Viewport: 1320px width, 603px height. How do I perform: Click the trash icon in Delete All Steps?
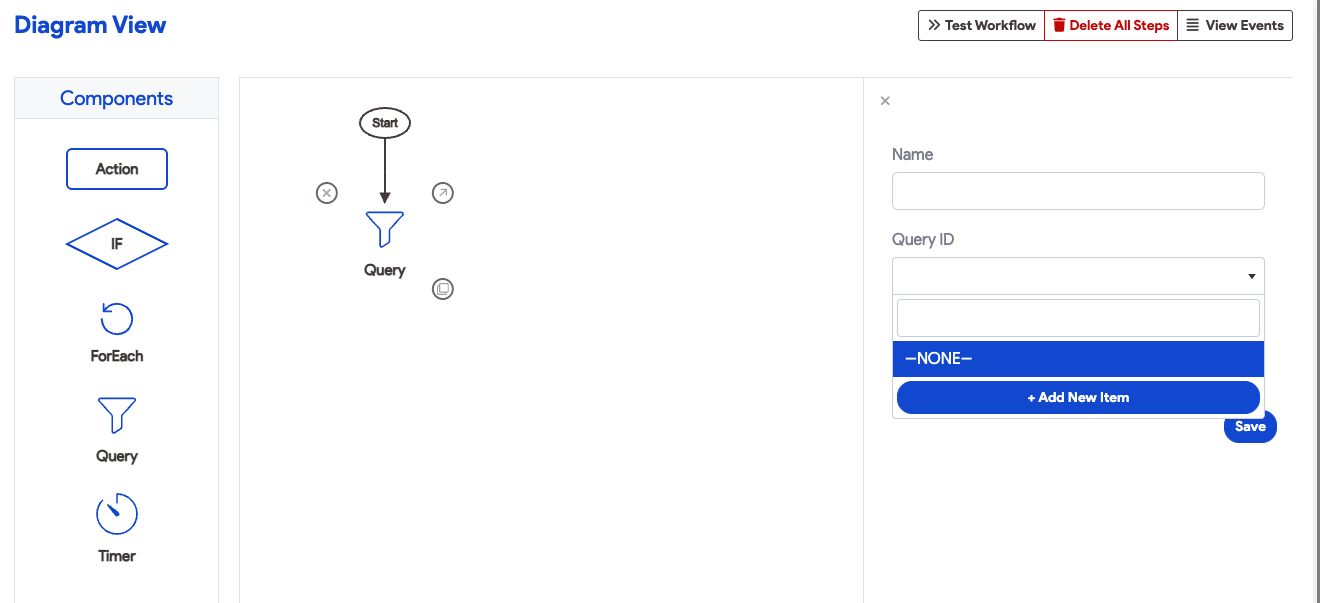[1059, 25]
